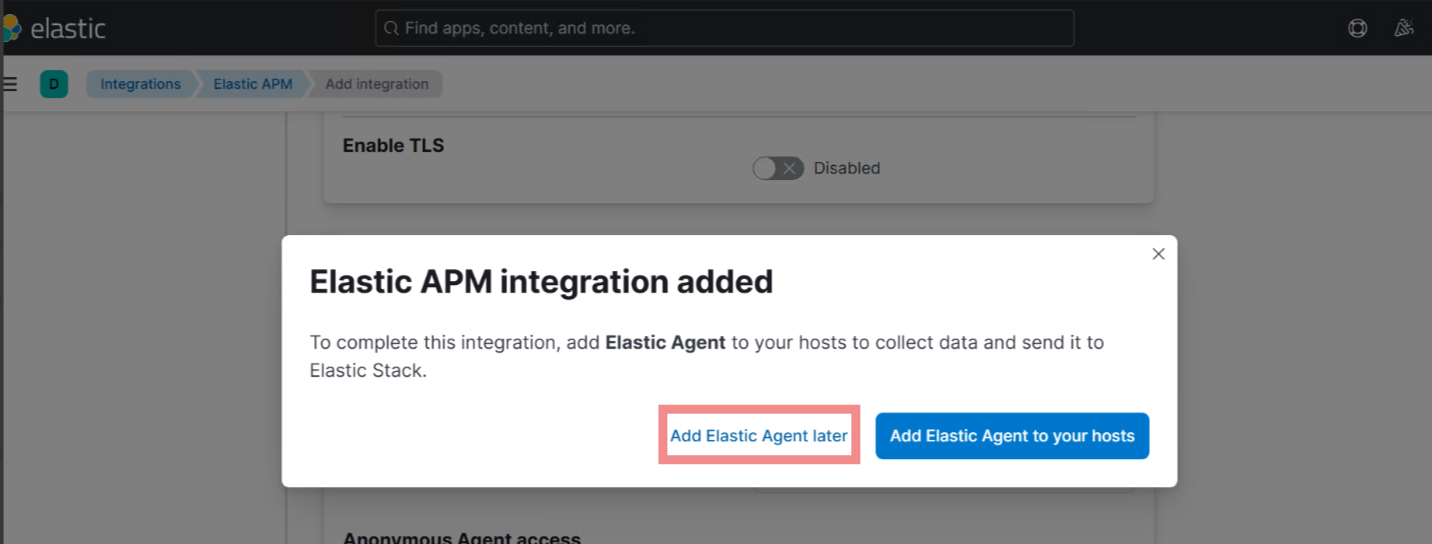The height and width of the screenshot is (544, 1432).
Task: Toggle the Enable TLS switch
Action: tap(777, 168)
